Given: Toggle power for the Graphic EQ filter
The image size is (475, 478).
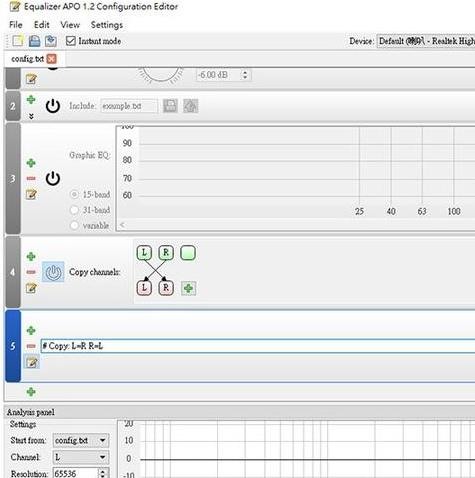Looking at the screenshot, I should tap(53, 178).
